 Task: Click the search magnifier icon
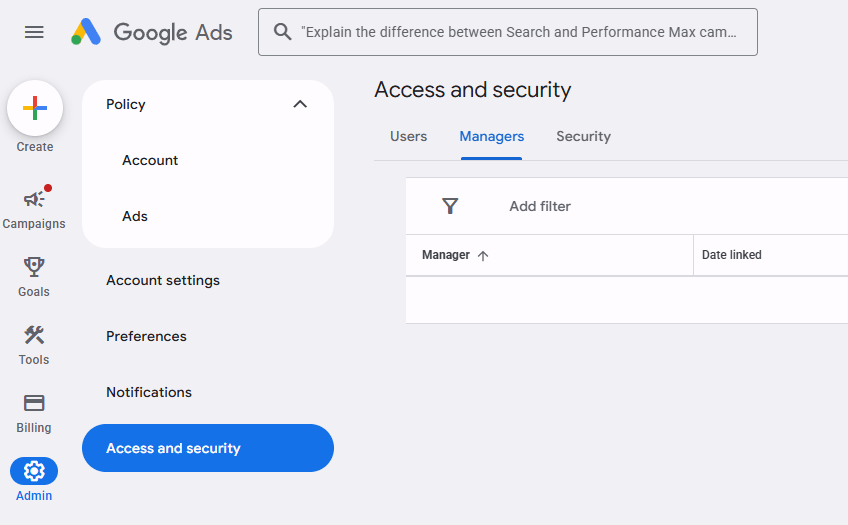[282, 32]
